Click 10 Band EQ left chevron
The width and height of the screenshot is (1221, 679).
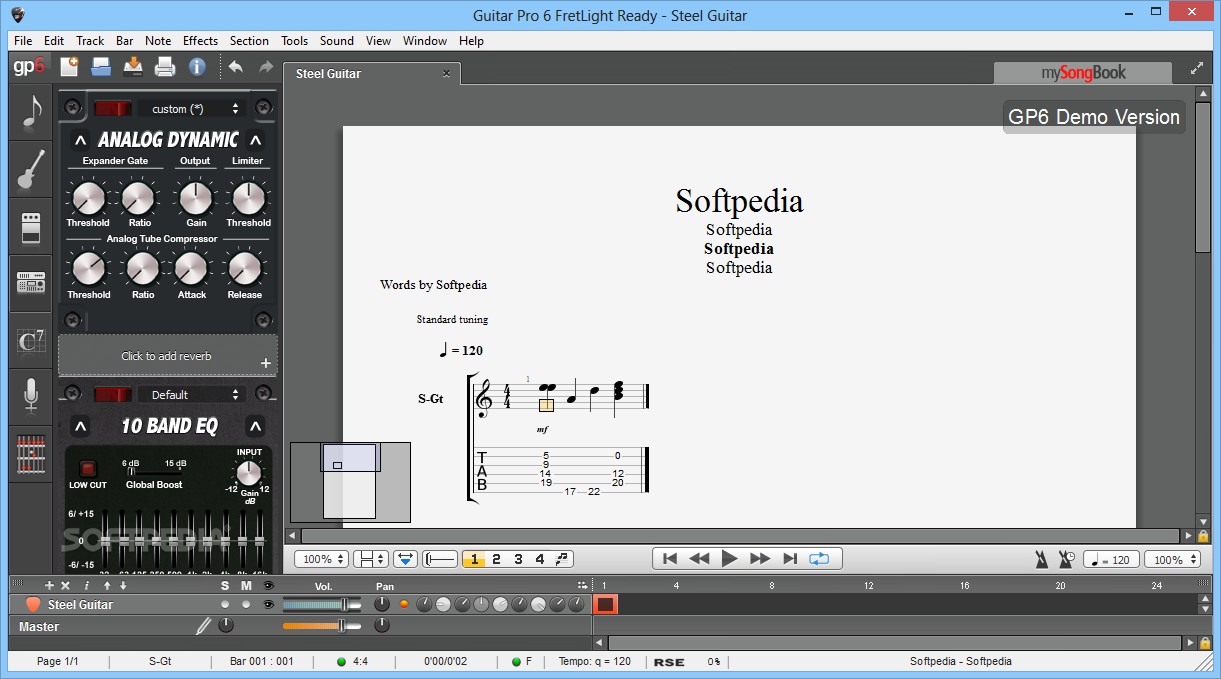point(81,427)
